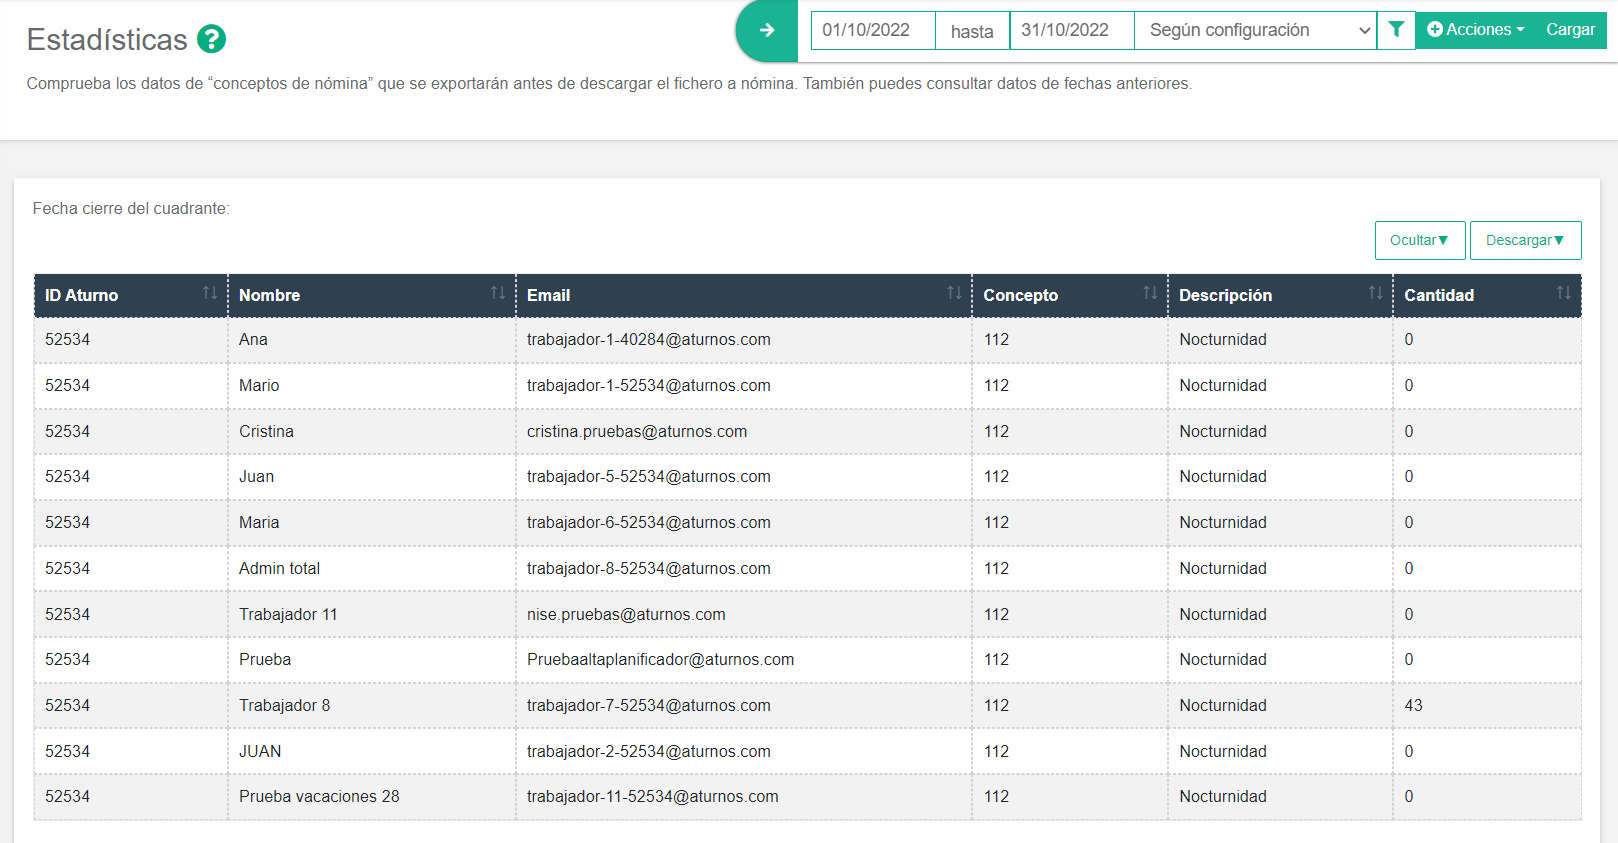Click the green help question mark icon
The width and height of the screenshot is (1618, 843).
[x=211, y=39]
